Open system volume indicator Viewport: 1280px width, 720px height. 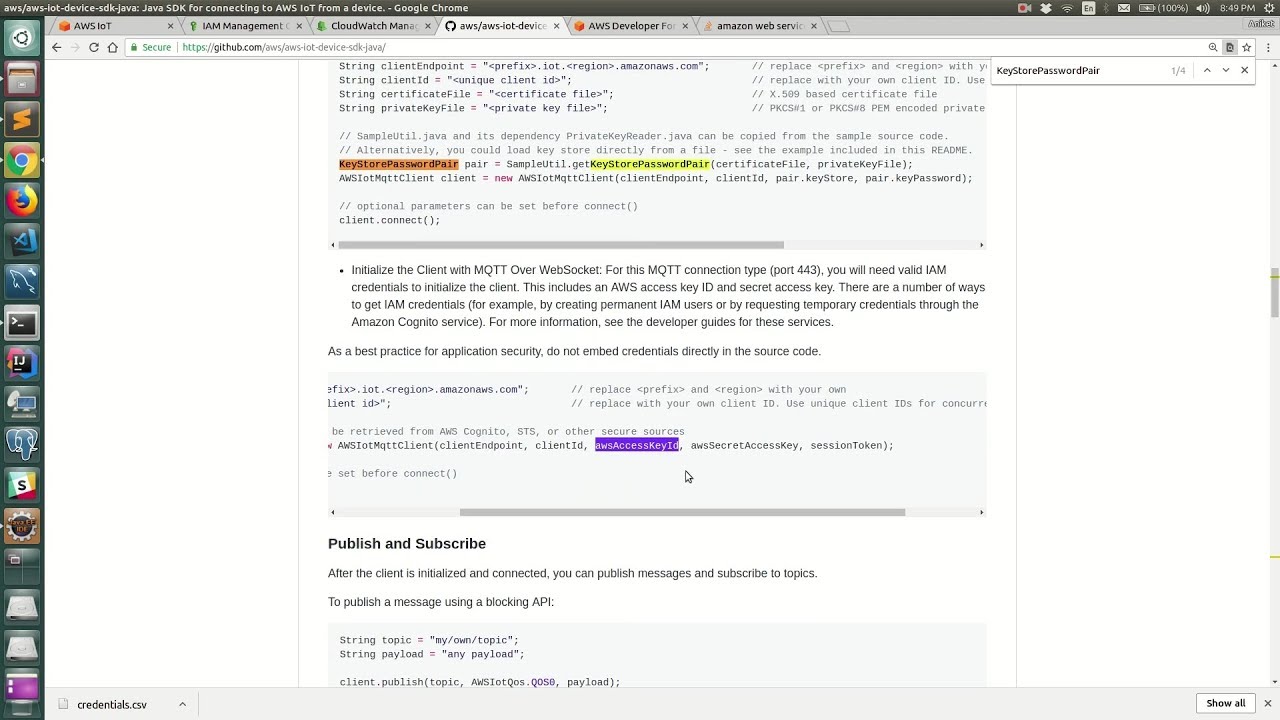(x=1205, y=8)
